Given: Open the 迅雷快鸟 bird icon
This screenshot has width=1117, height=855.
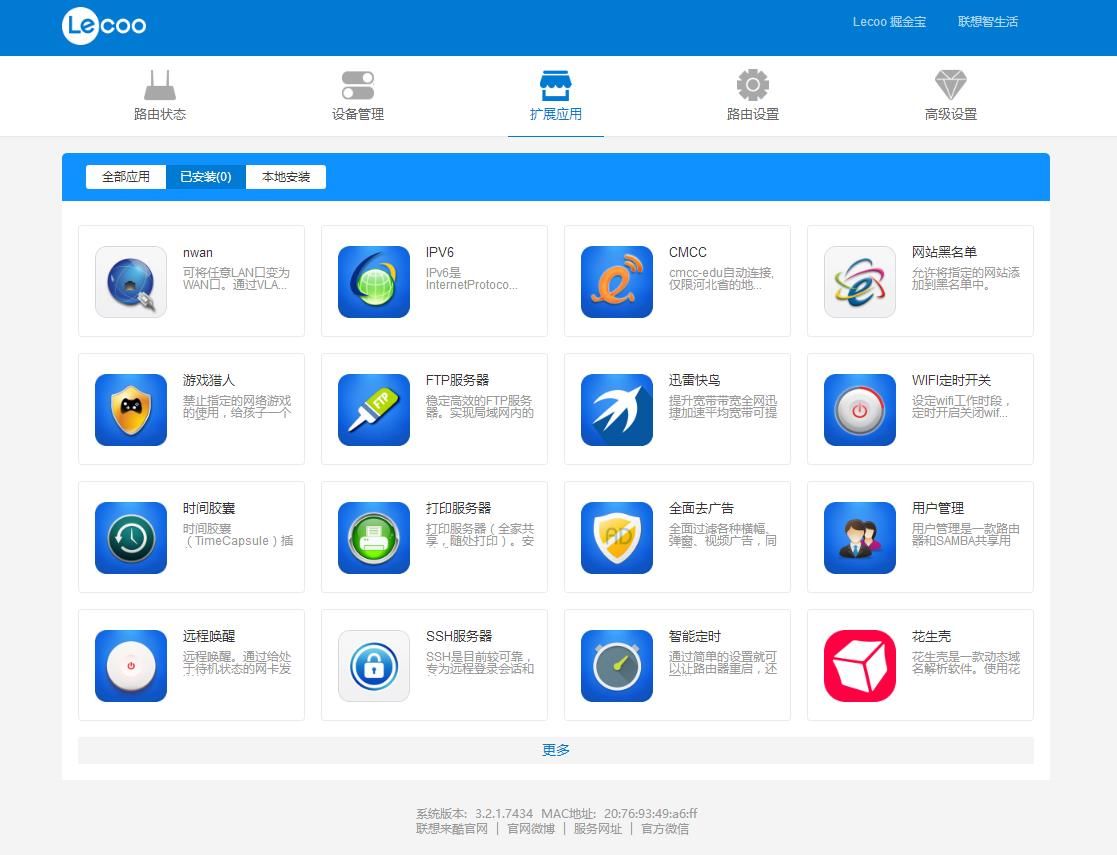Looking at the screenshot, I should tap(617, 410).
